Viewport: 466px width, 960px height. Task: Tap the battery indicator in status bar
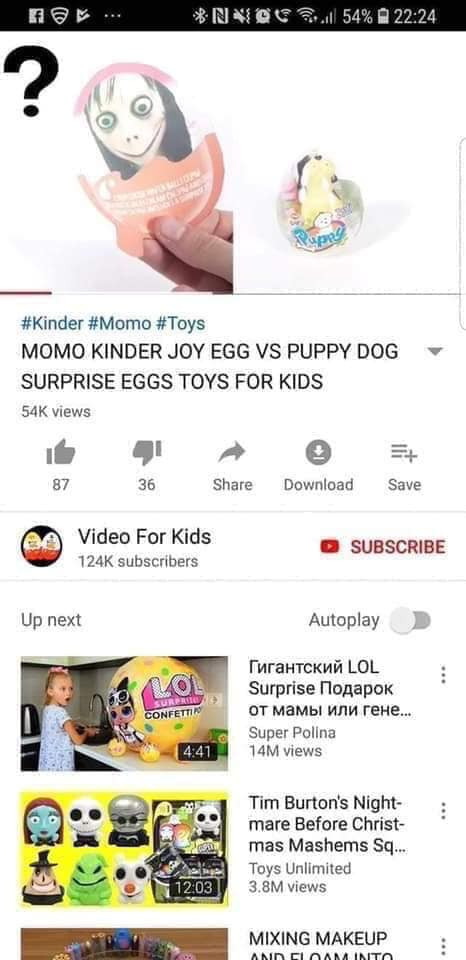383,16
